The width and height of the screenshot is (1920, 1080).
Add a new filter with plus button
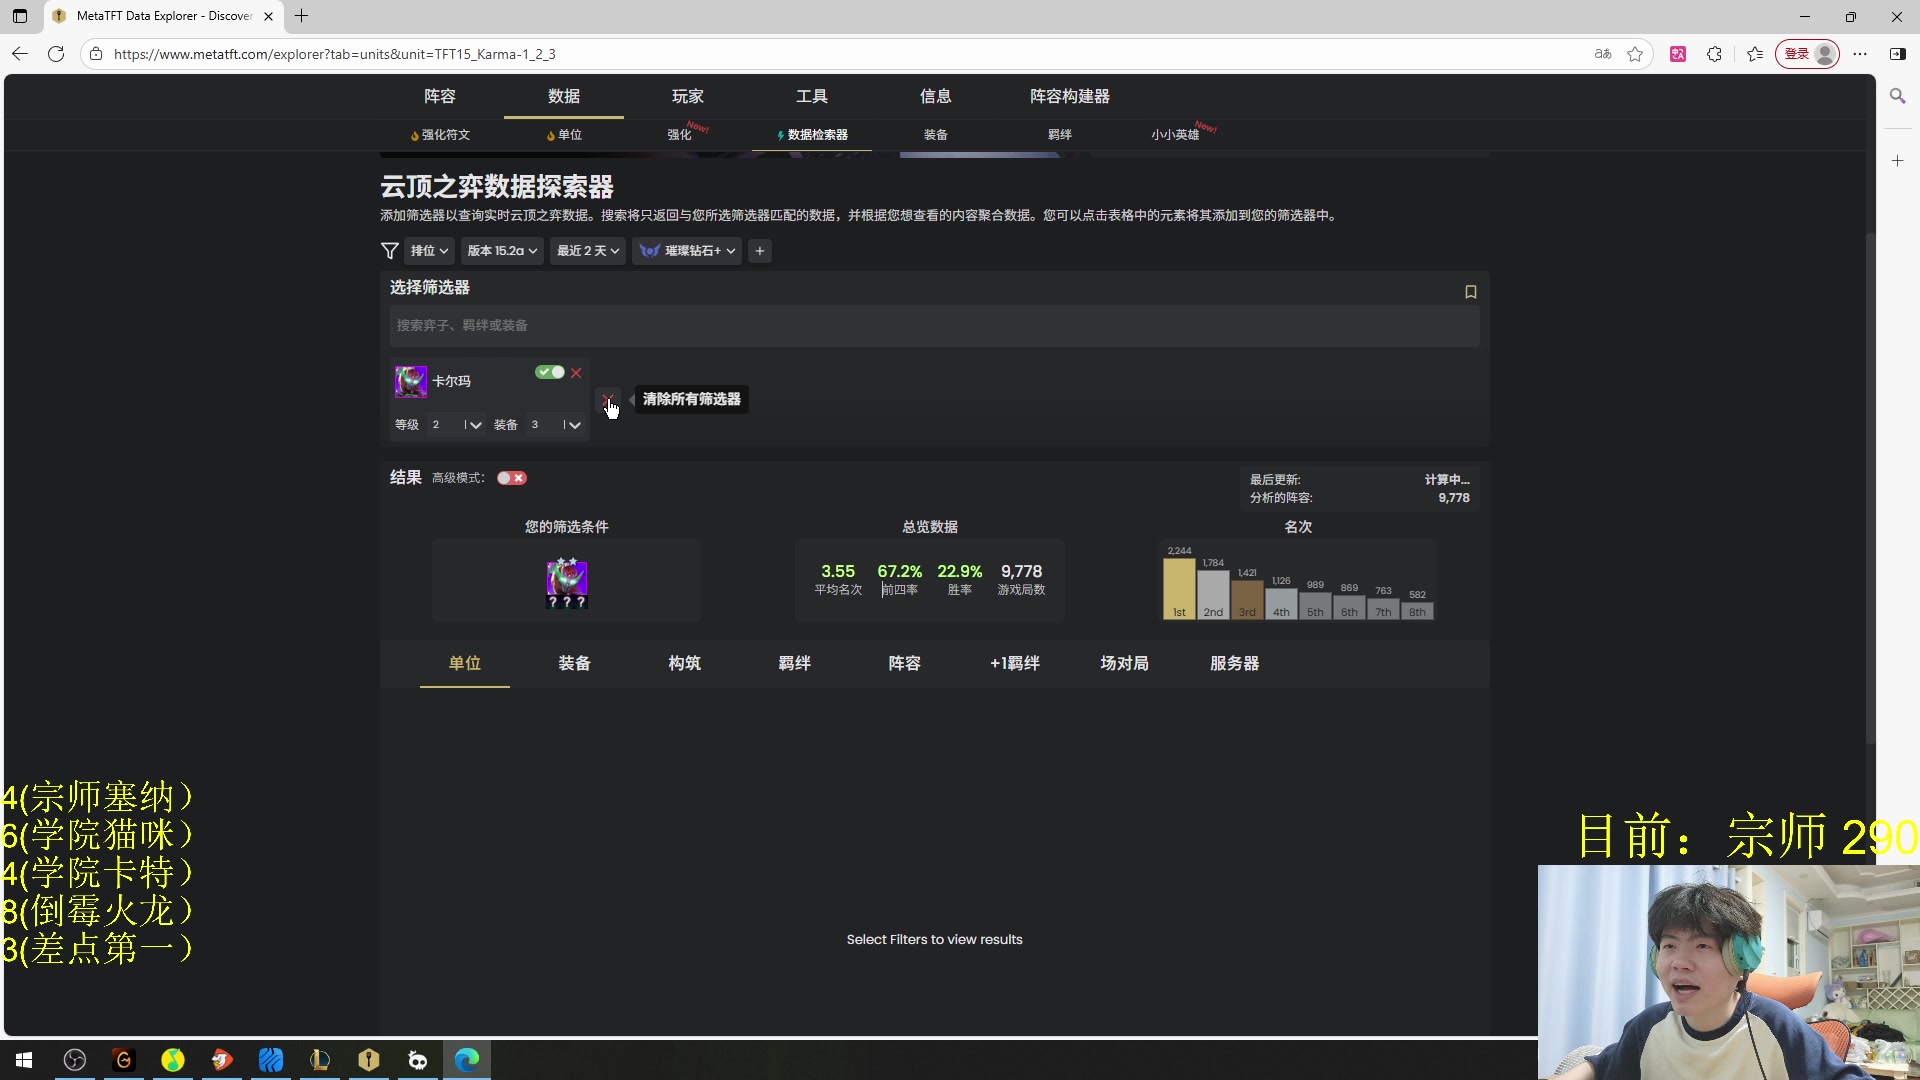[x=760, y=251]
